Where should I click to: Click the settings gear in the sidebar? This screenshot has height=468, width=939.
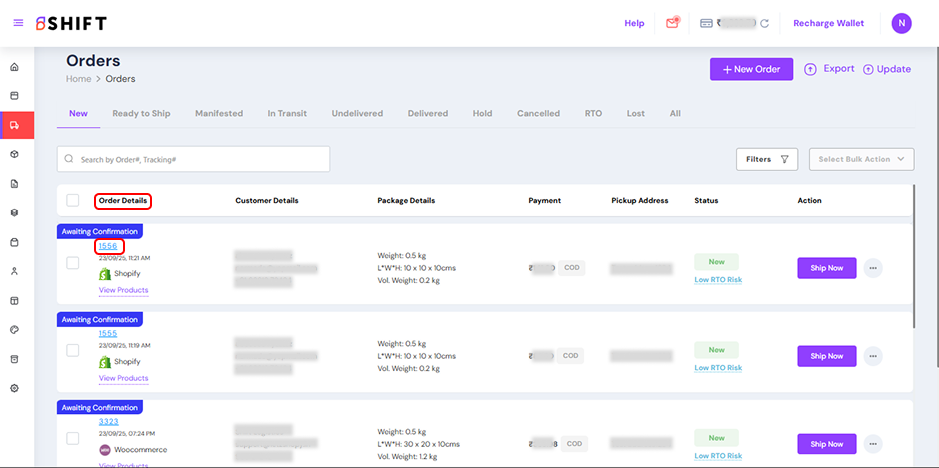click(x=14, y=388)
